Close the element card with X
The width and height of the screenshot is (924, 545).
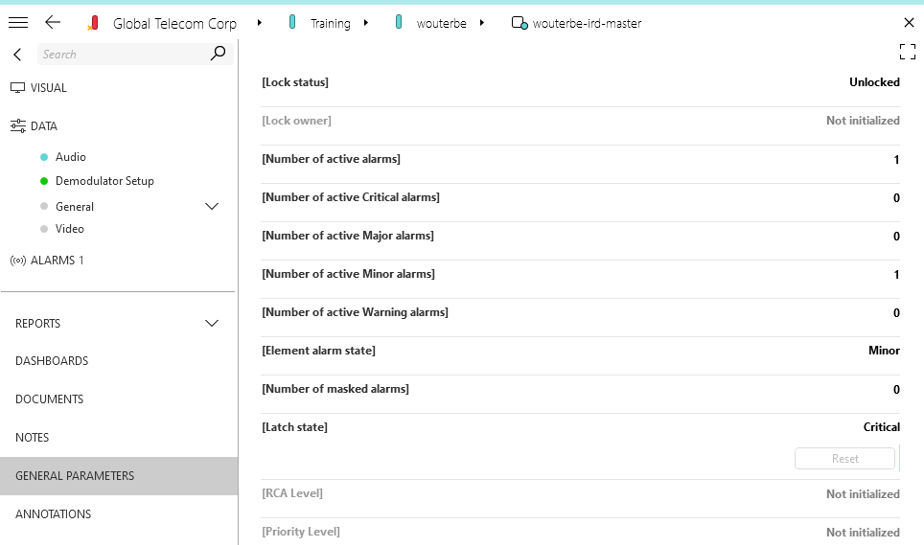908,22
